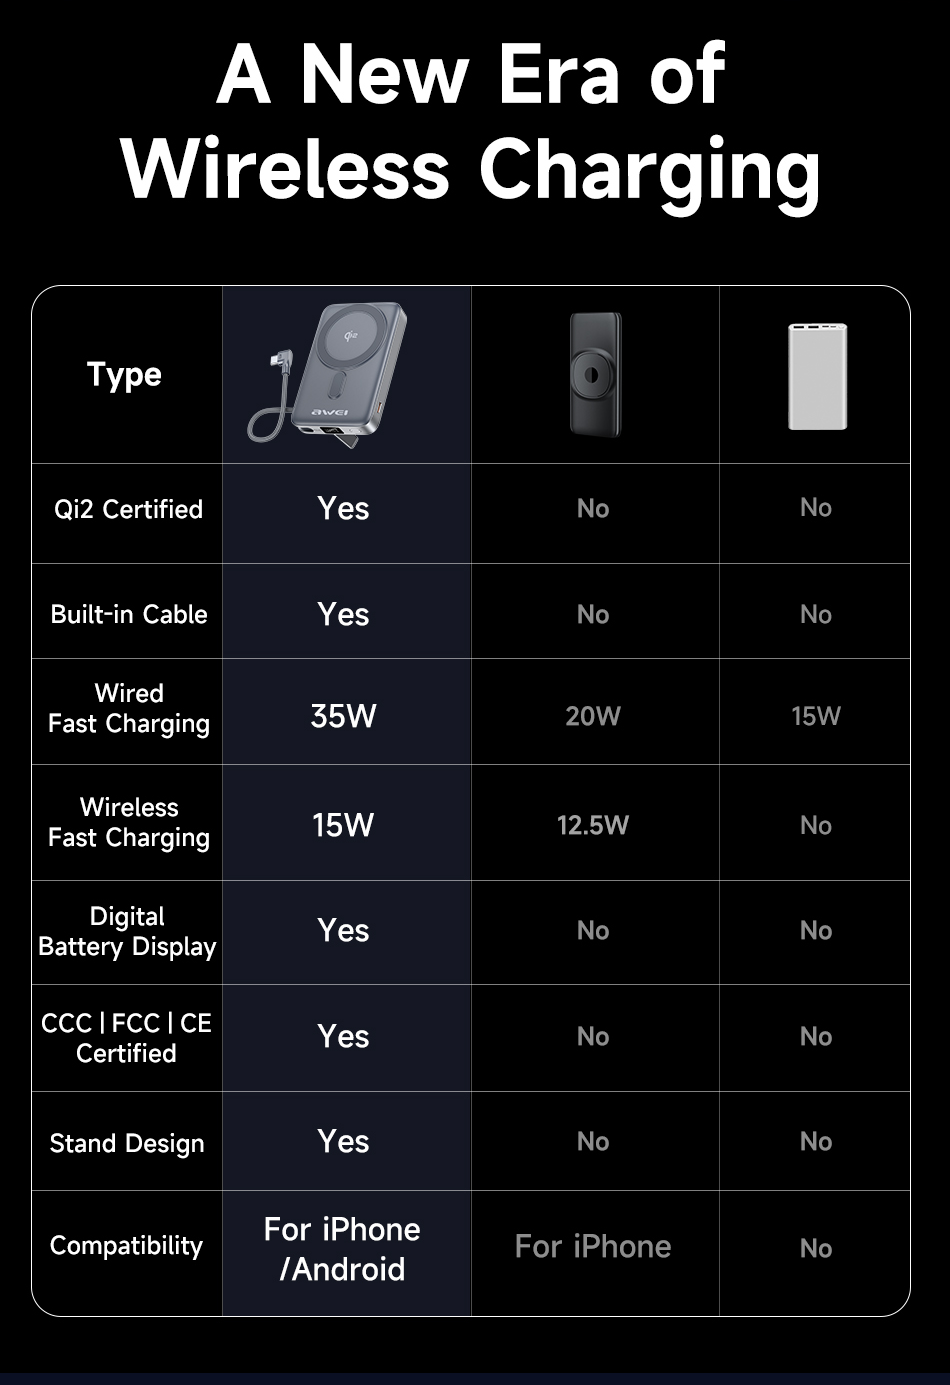Select the 'Qi2 Certified' row label
Screen dimensions: 950x1385
tap(128, 509)
